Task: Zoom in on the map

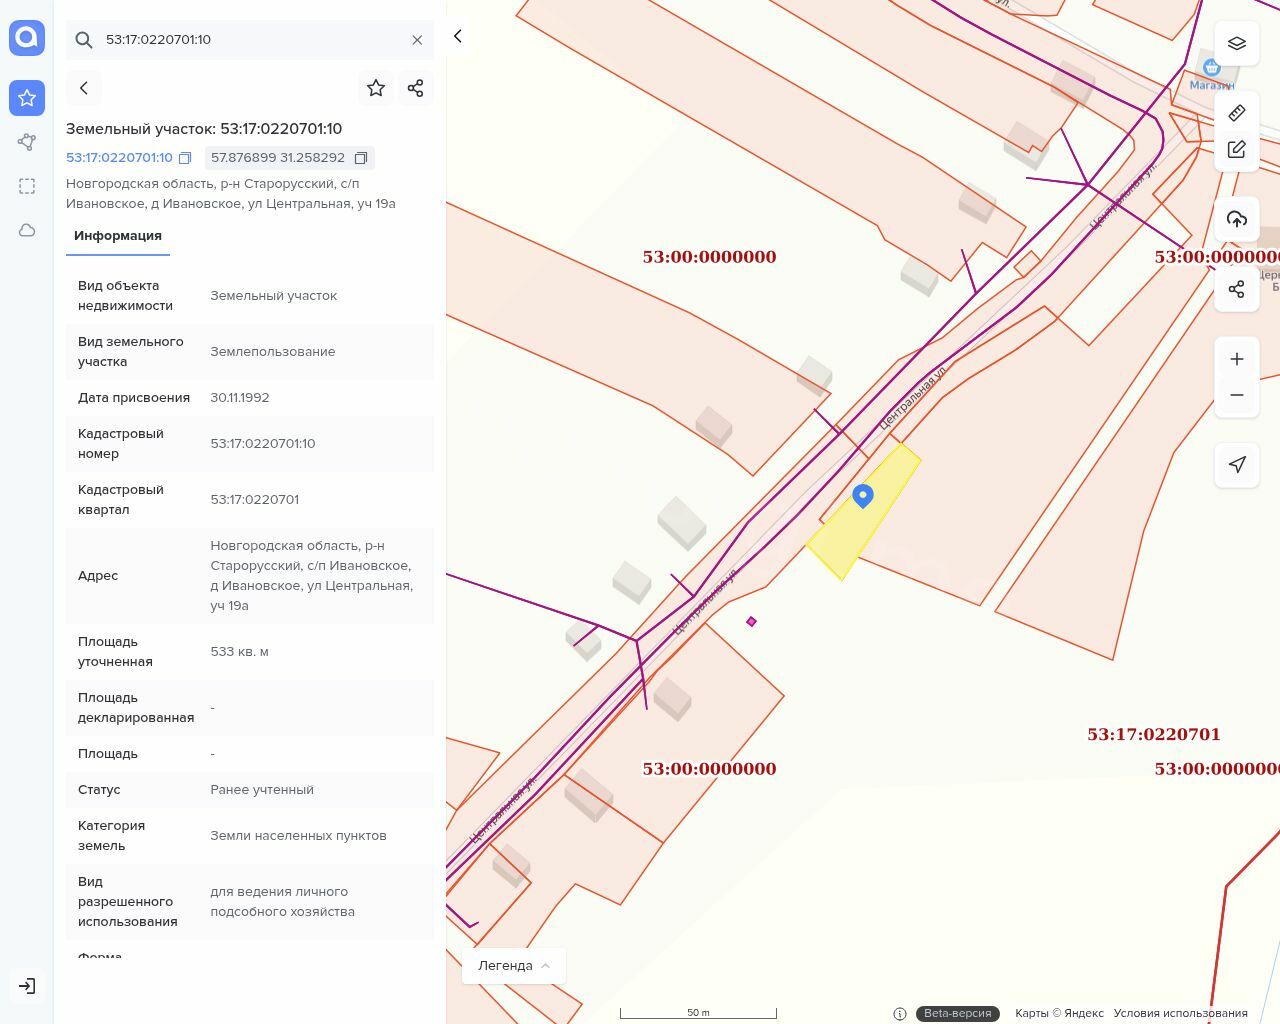Action: point(1237,359)
